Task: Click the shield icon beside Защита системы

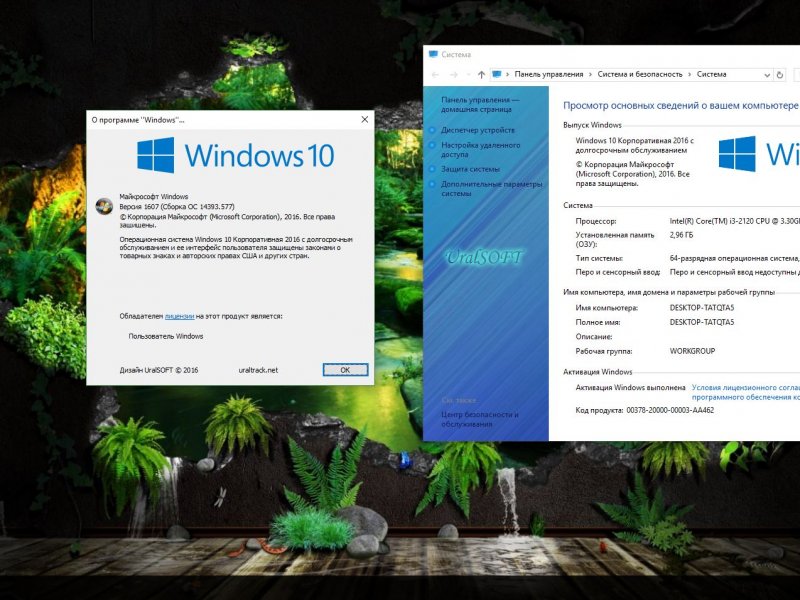Action: pos(432,169)
